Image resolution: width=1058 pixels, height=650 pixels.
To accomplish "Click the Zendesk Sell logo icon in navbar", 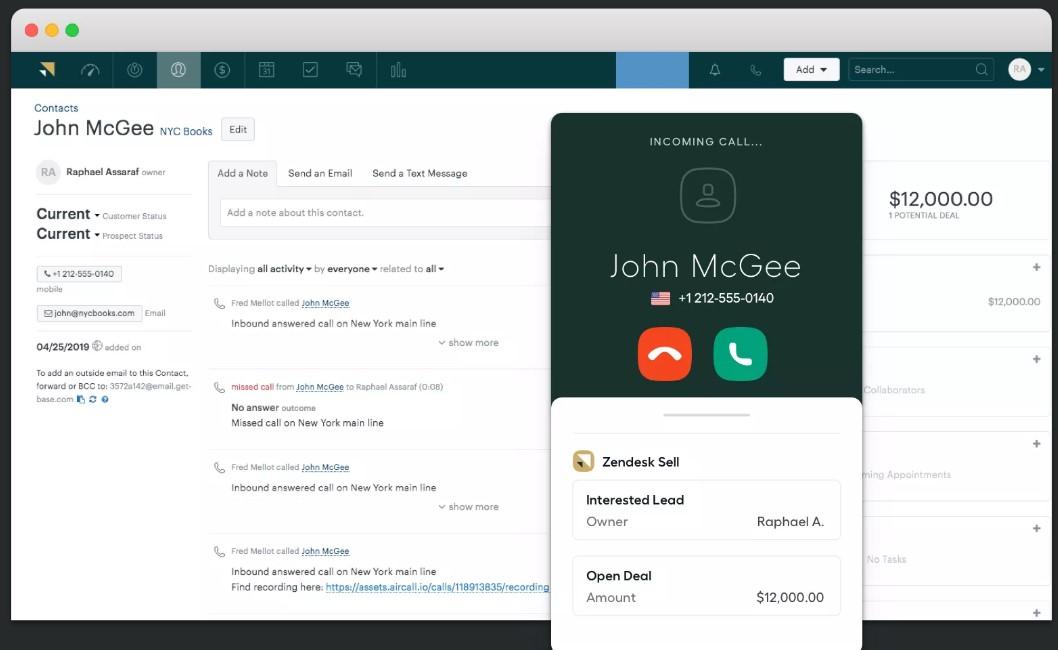I will click(47, 70).
